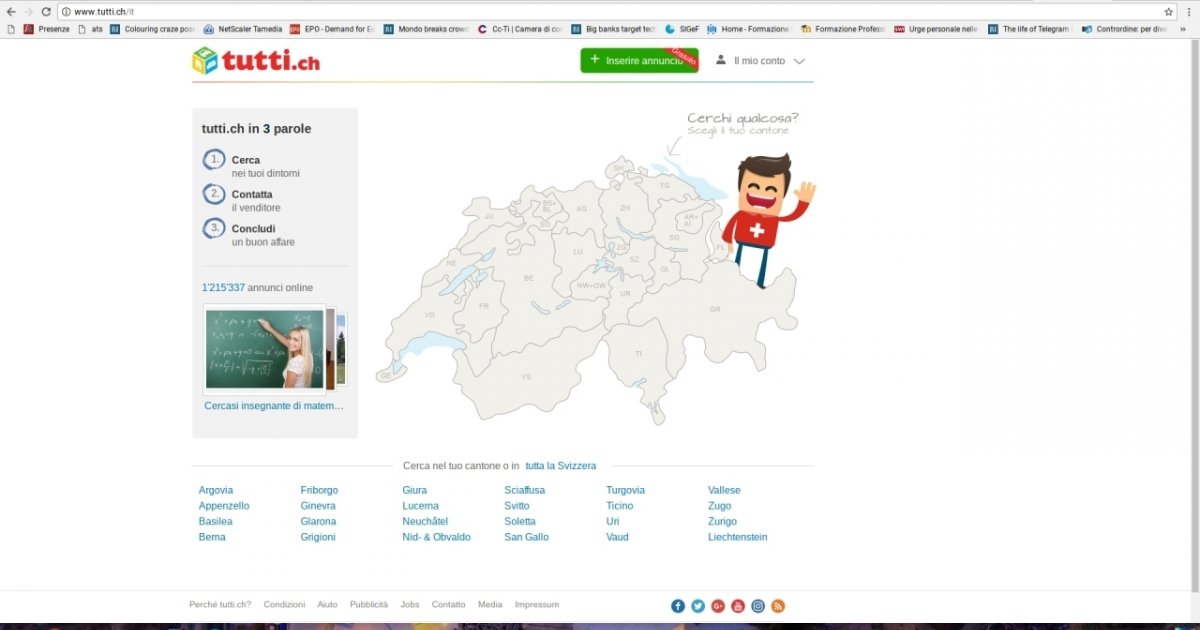Open the Twitter icon in footer
Screen dimensions: 1200x630
698,606
